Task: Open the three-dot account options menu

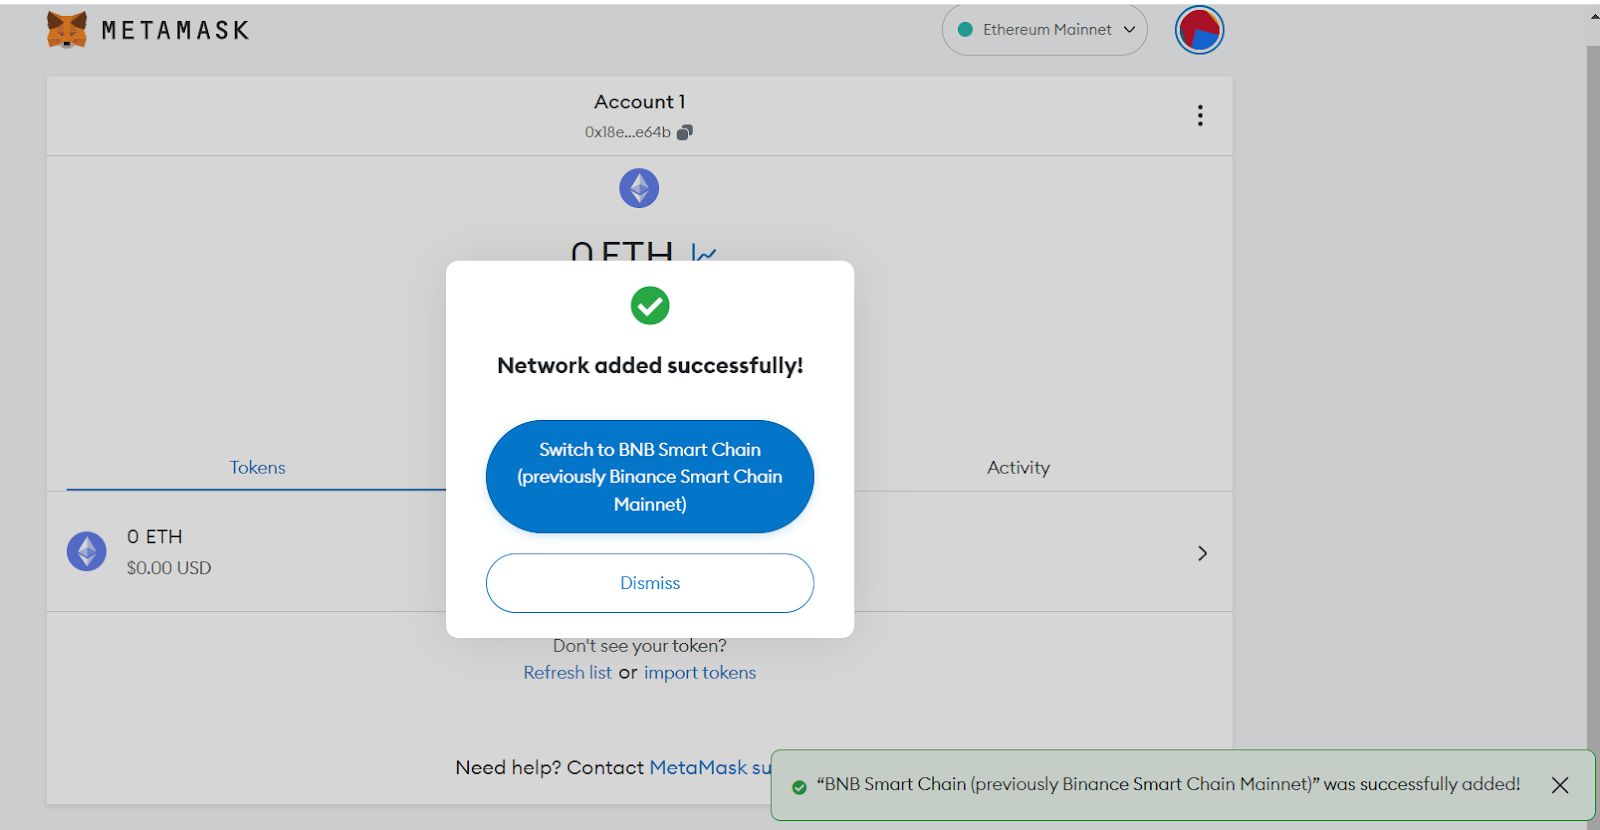Action: (1200, 116)
